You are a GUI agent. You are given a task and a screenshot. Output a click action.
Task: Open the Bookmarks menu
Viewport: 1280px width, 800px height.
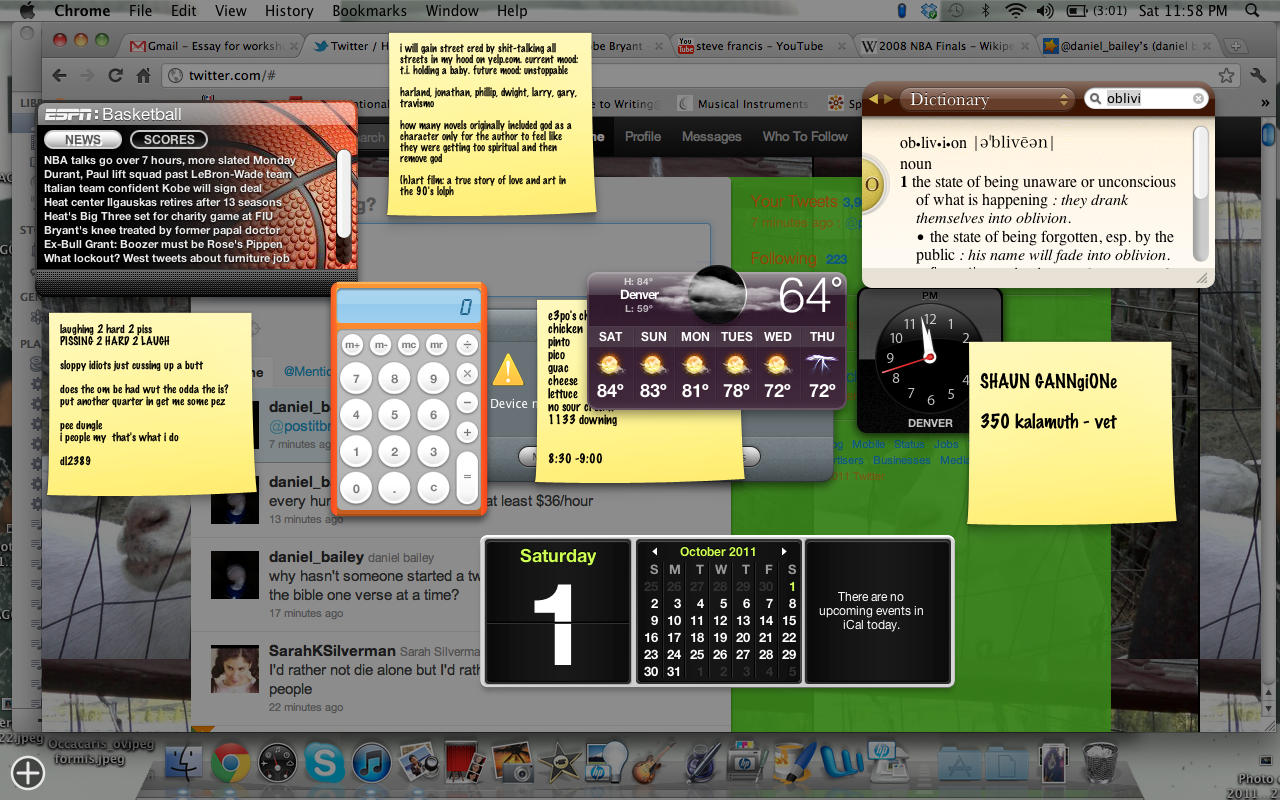click(370, 11)
